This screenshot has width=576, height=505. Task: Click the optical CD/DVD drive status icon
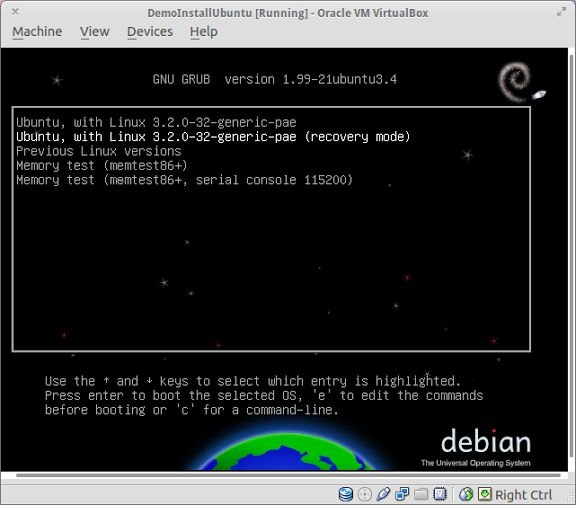364,494
